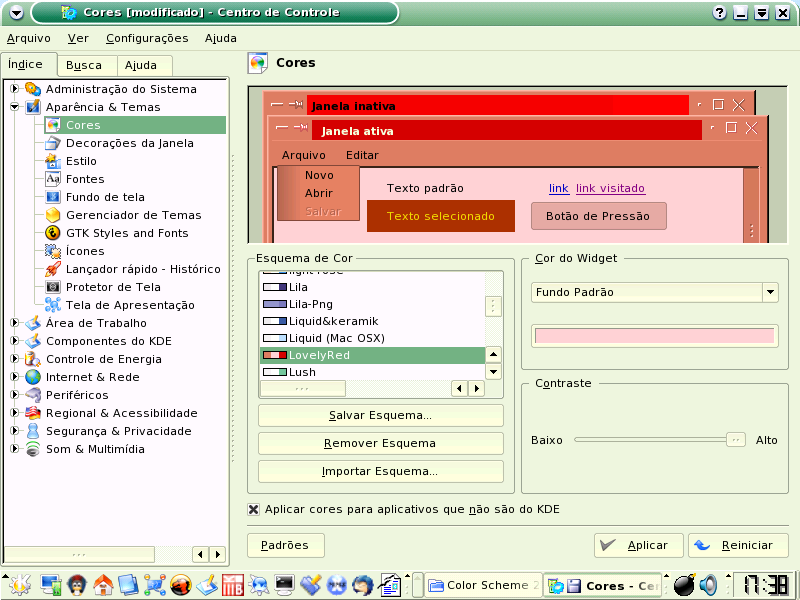Click the Reiniciar button
800x600 pixels.
tap(738, 545)
